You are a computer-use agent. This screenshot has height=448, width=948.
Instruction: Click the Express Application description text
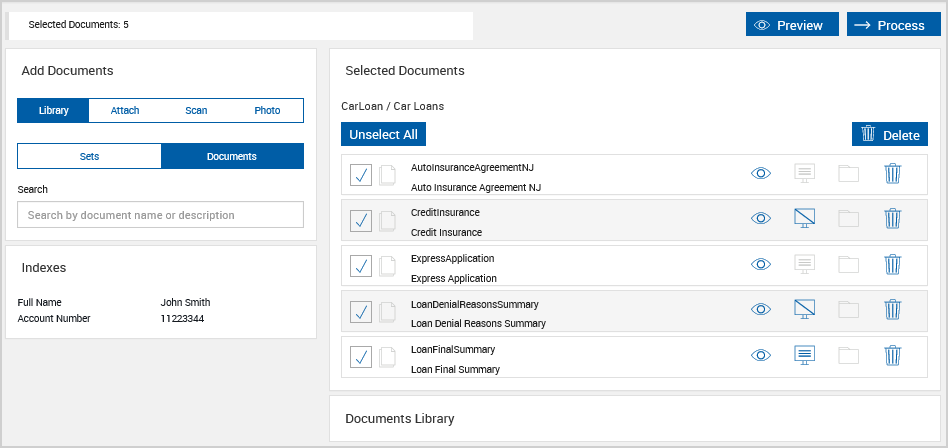[x=453, y=278]
